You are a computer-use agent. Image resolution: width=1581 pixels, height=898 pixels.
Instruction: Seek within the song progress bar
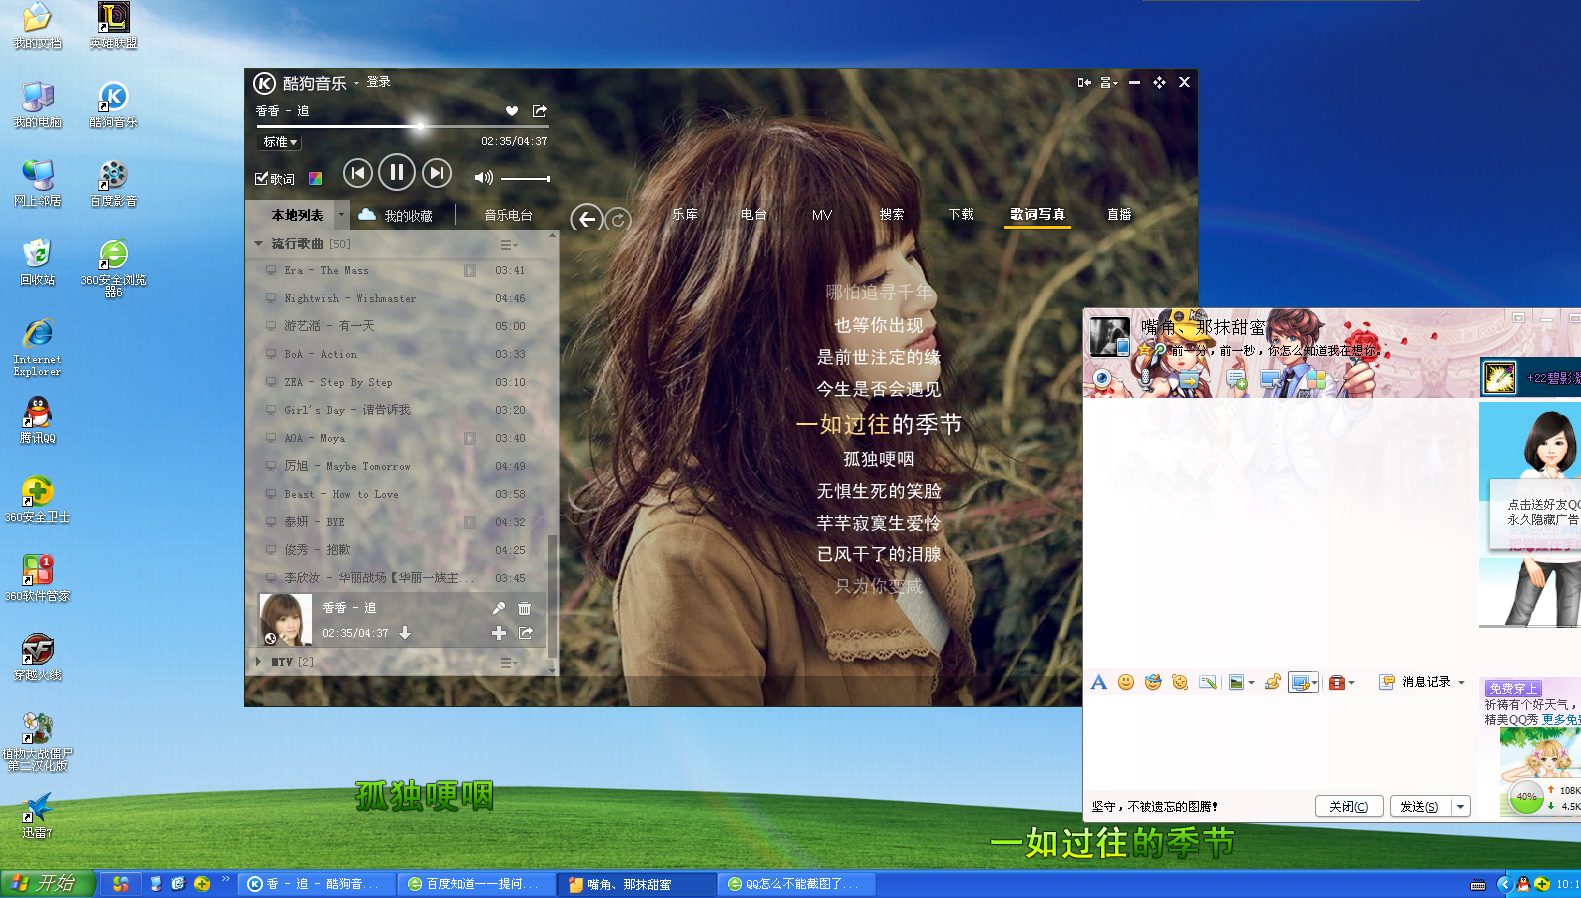pos(402,126)
